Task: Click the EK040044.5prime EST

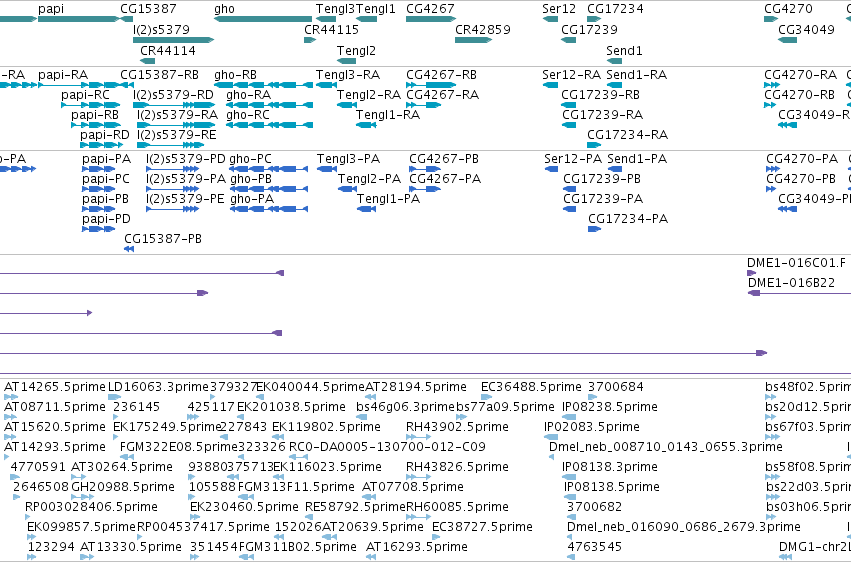Action: click(260, 397)
